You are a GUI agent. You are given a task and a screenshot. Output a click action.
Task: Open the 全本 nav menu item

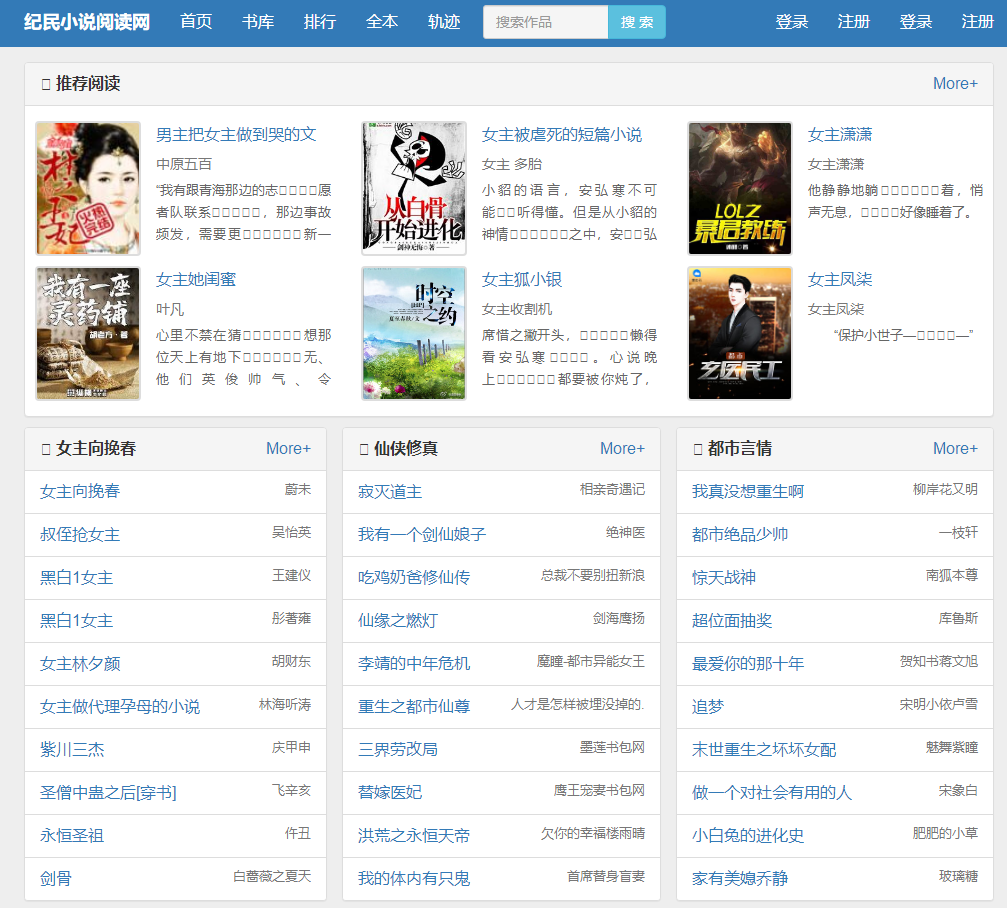(382, 22)
